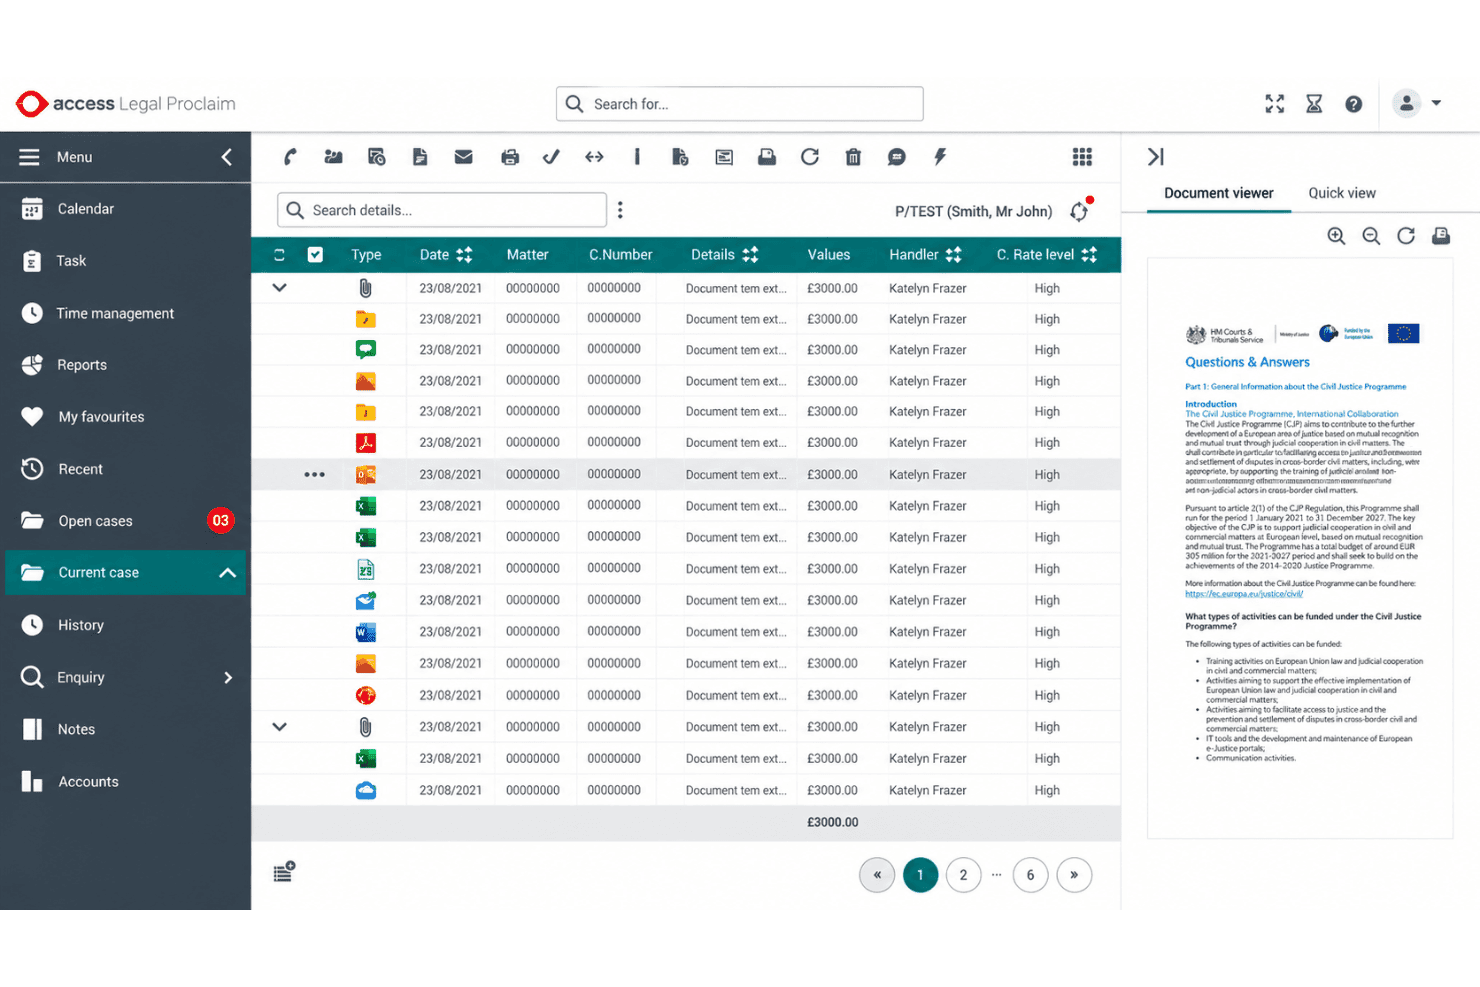
Task: Collapse the Current case section
Action: 228,573
